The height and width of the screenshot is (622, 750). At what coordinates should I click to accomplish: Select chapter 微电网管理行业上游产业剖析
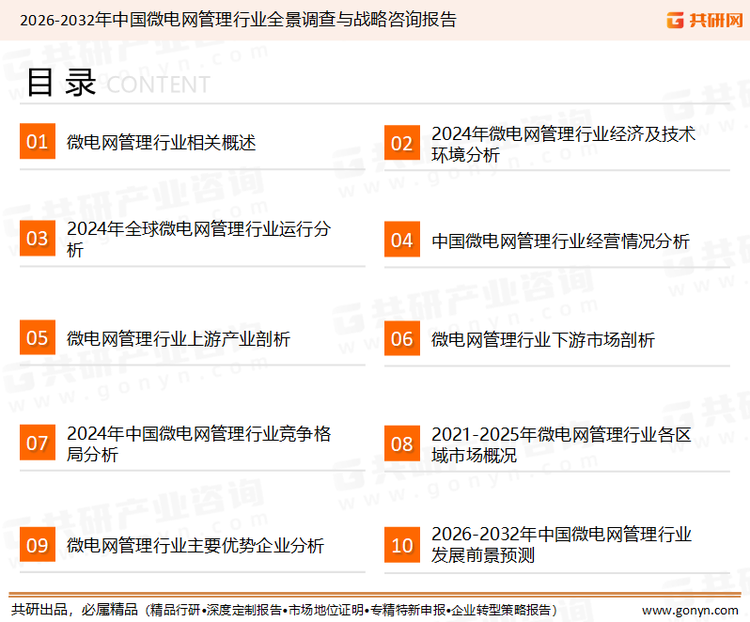coord(178,339)
